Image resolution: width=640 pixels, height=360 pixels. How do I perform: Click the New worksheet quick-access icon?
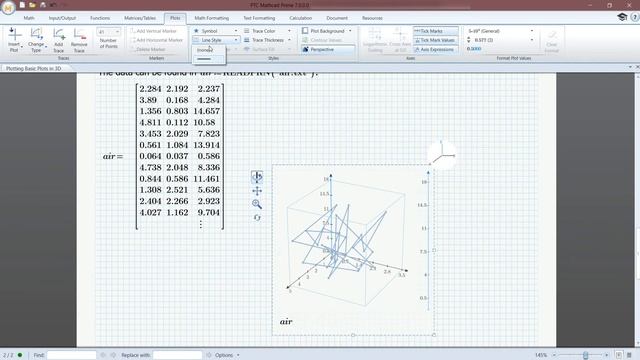(x=22, y=5)
